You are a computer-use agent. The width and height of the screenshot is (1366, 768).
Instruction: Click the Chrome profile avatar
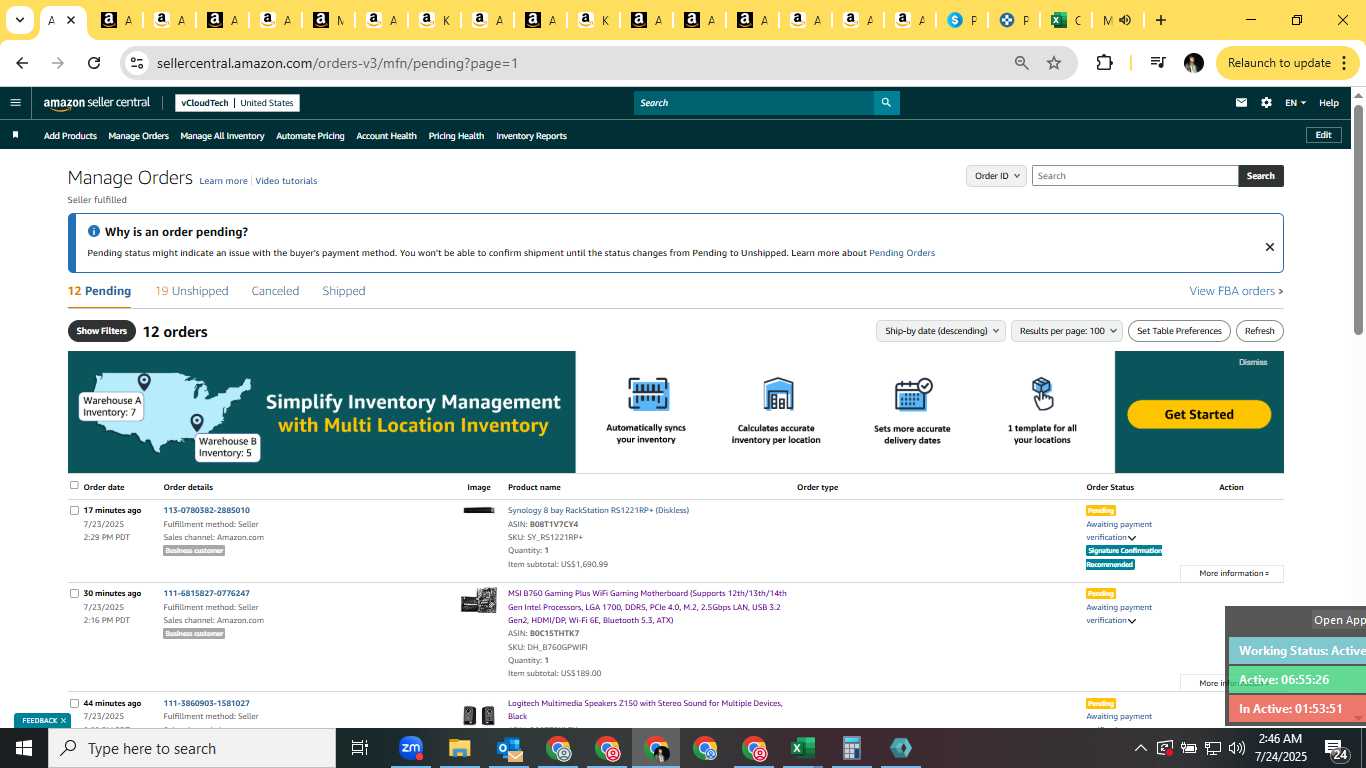click(x=1193, y=63)
